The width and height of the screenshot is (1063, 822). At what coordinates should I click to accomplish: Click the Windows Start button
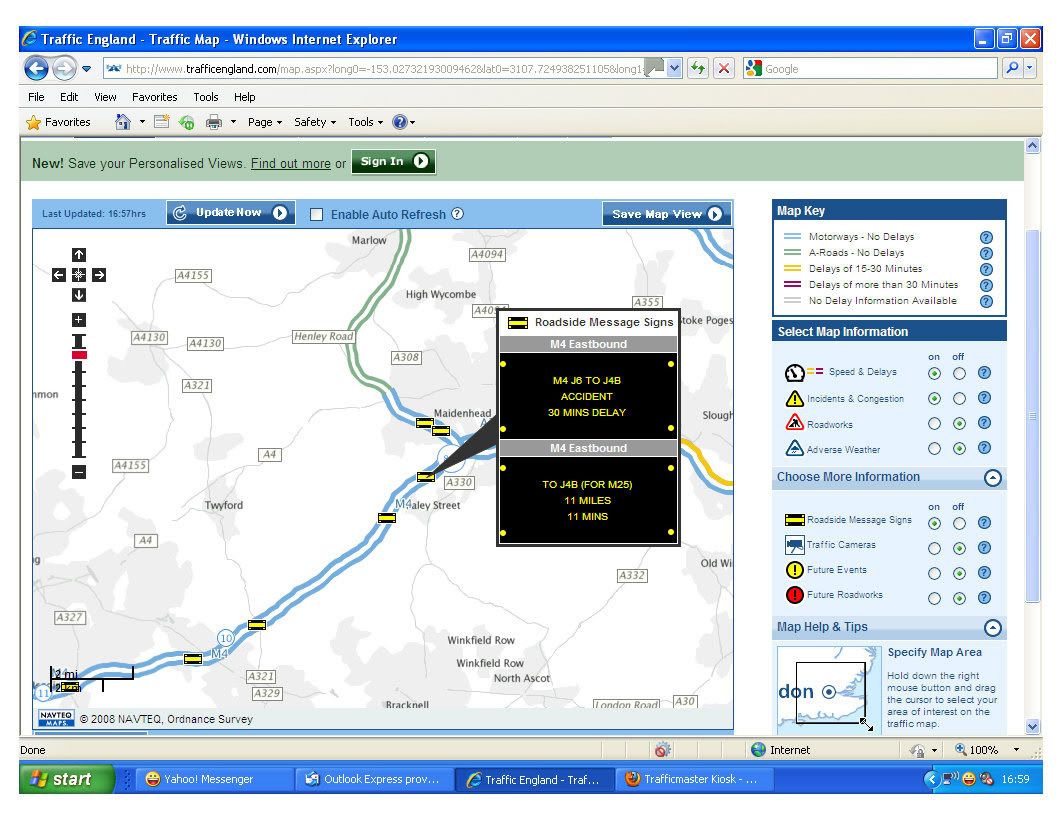click(66, 779)
